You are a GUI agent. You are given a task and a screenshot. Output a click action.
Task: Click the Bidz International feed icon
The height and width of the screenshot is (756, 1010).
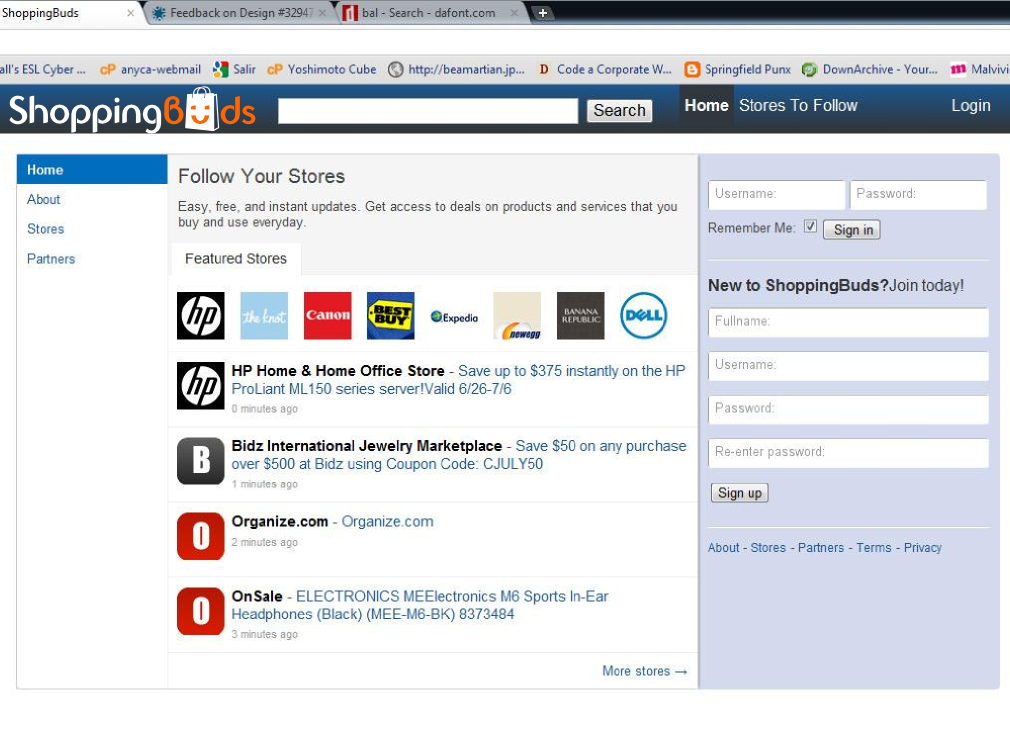coord(200,461)
